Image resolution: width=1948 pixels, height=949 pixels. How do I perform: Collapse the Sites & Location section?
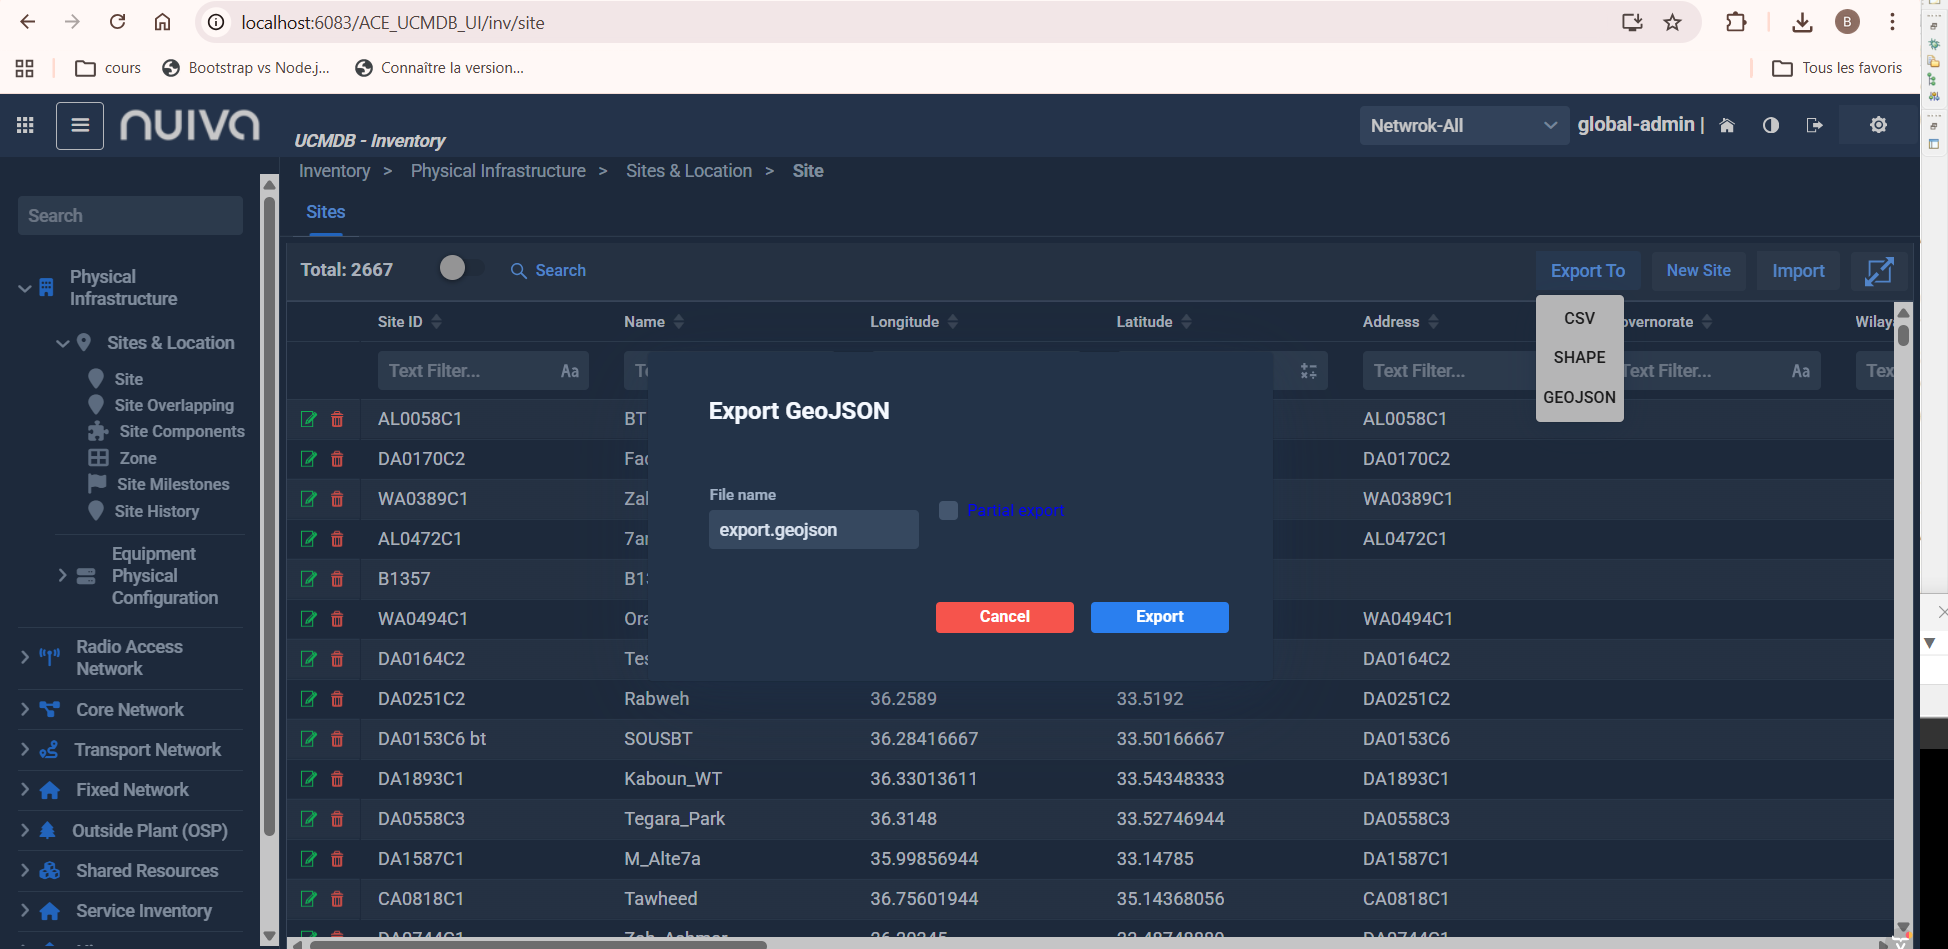62,343
